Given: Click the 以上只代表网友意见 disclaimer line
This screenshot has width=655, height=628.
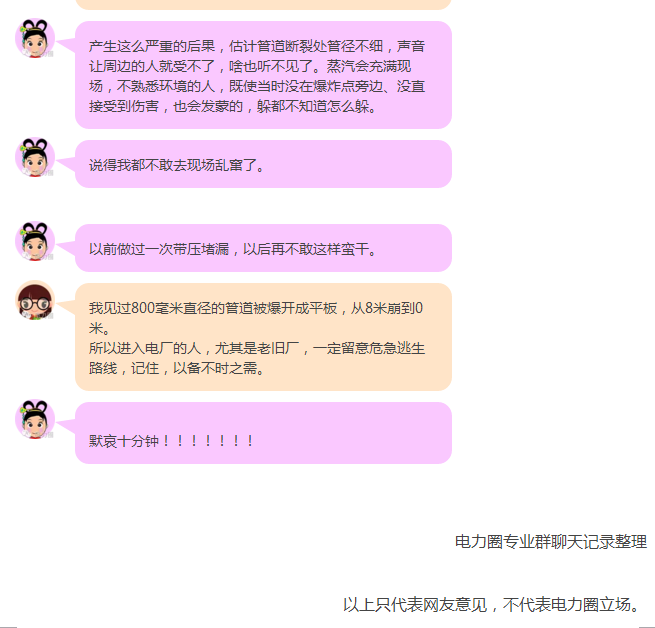Looking at the screenshot, I should tap(492, 605).
